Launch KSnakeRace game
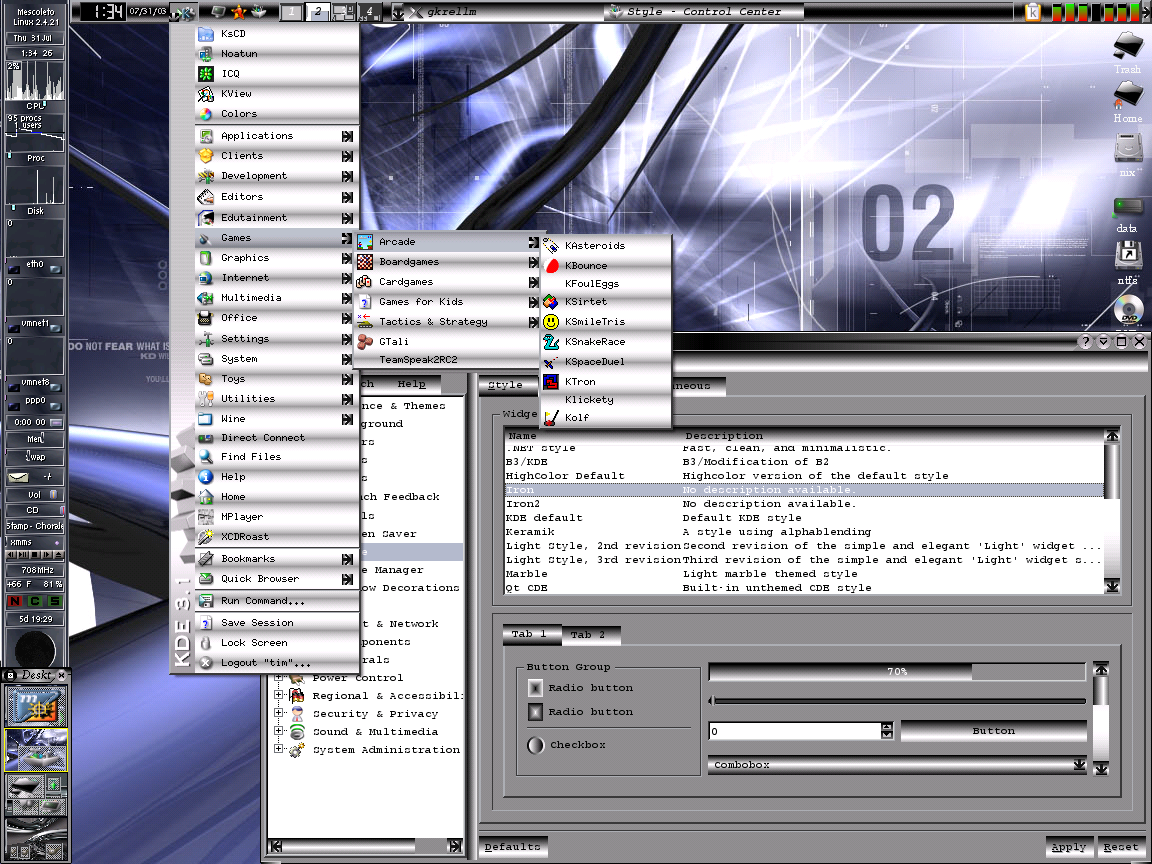This screenshot has height=864, width=1152. point(606,342)
